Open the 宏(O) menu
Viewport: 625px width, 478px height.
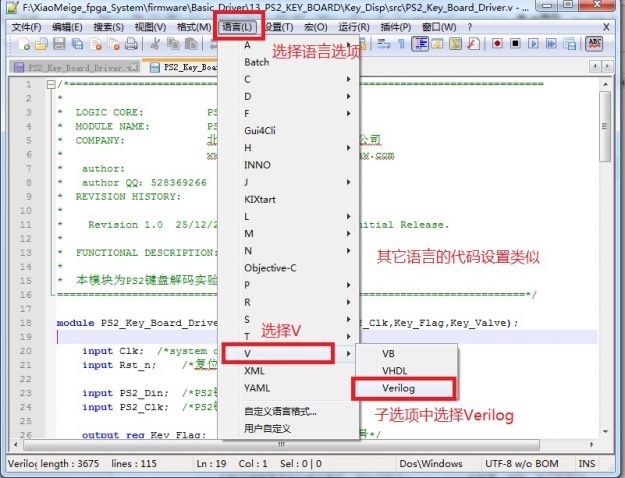click(x=315, y=27)
